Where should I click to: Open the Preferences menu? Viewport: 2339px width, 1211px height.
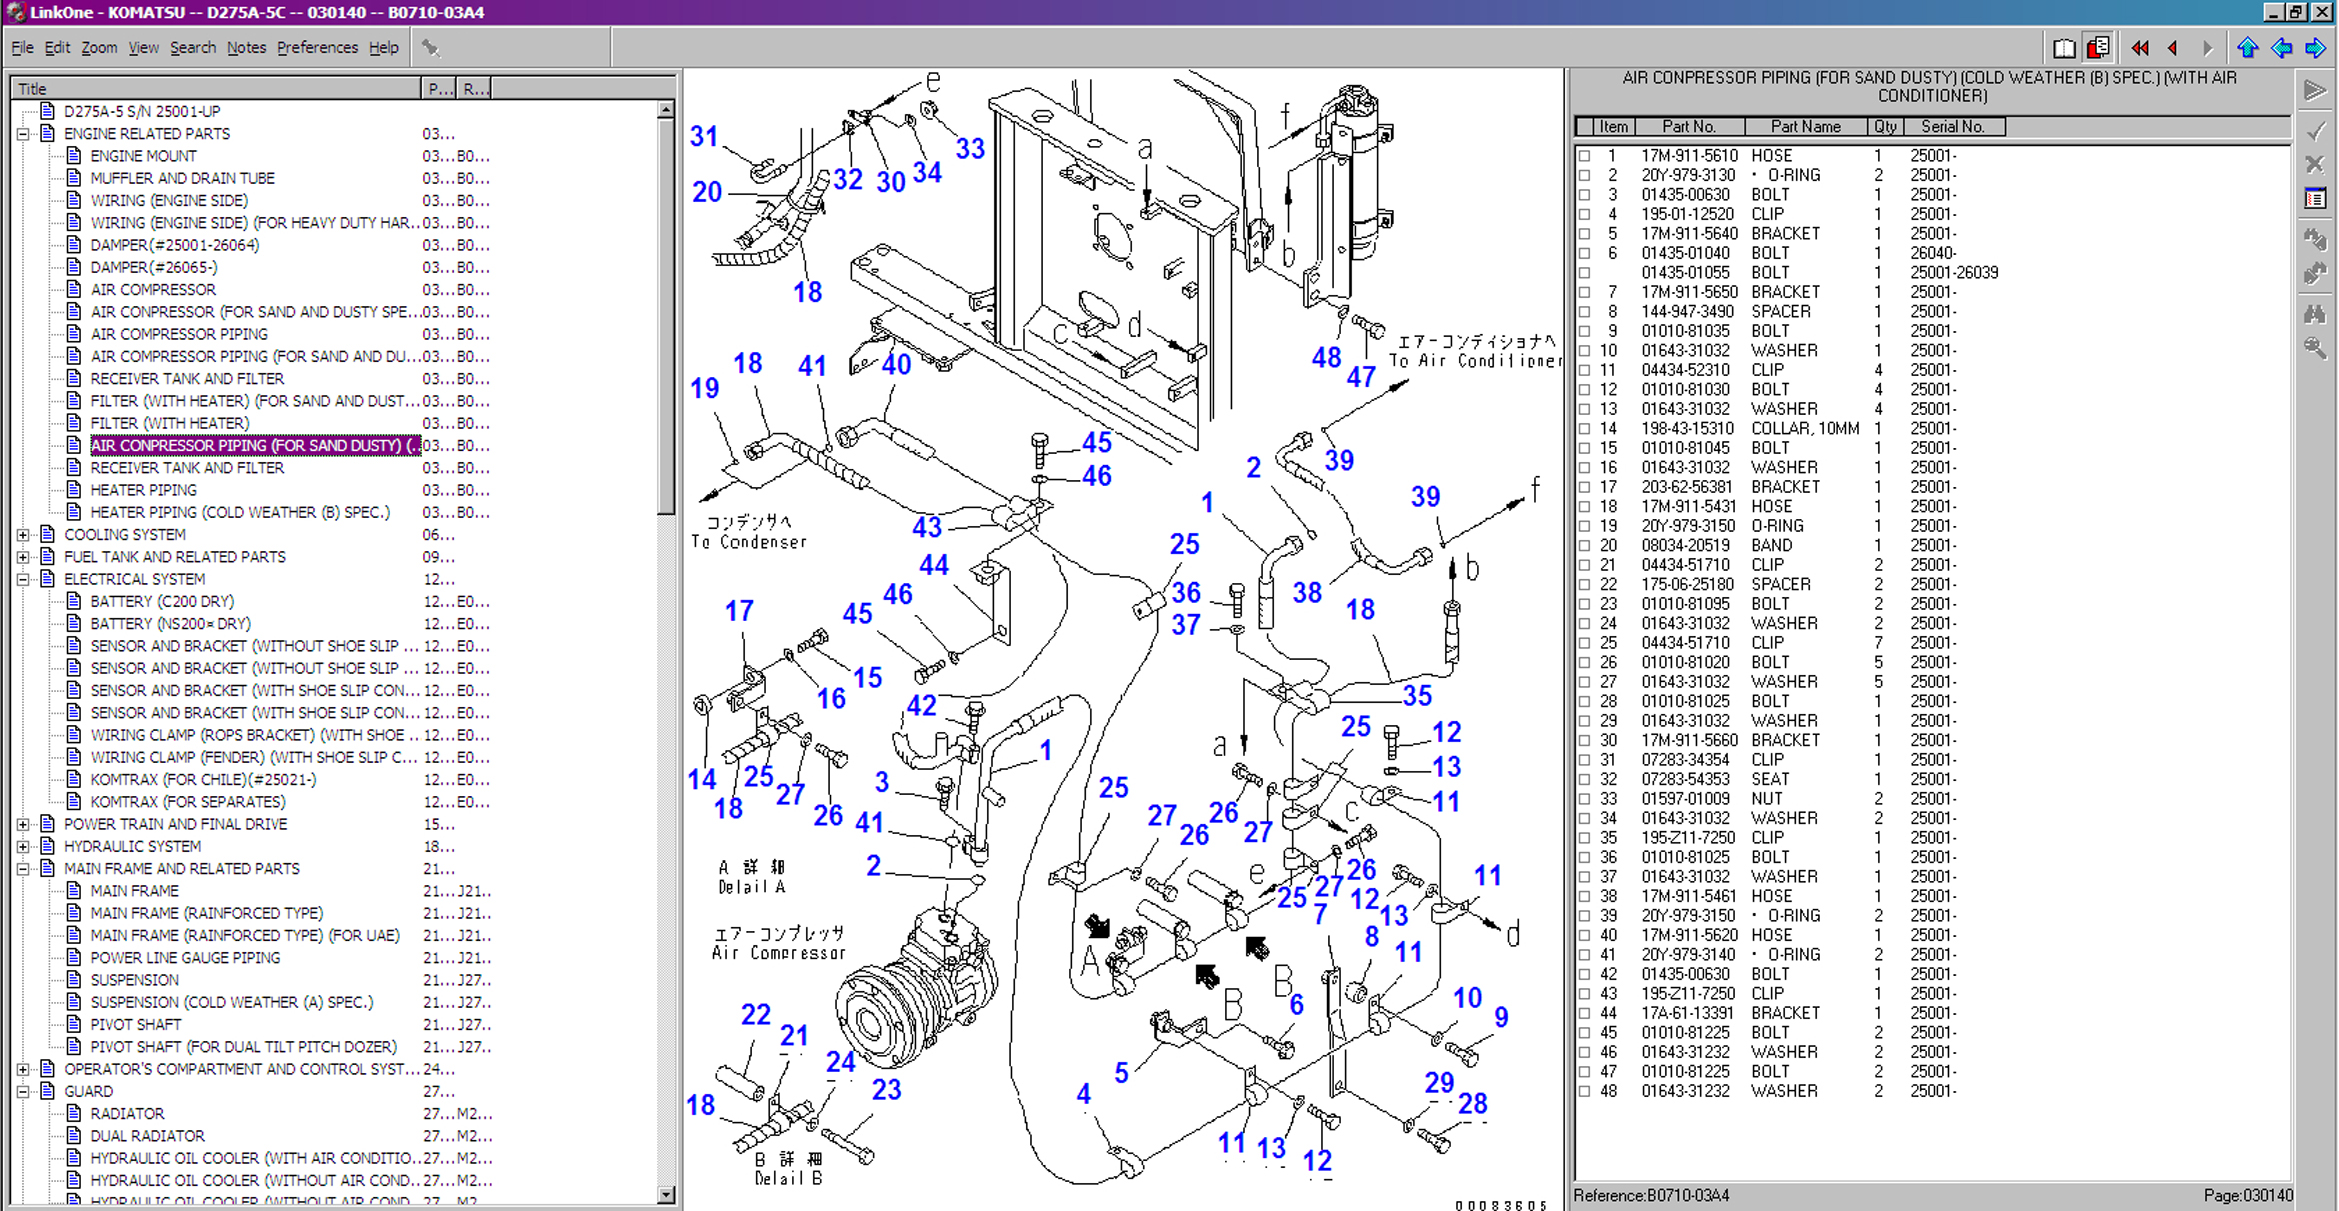click(x=316, y=47)
